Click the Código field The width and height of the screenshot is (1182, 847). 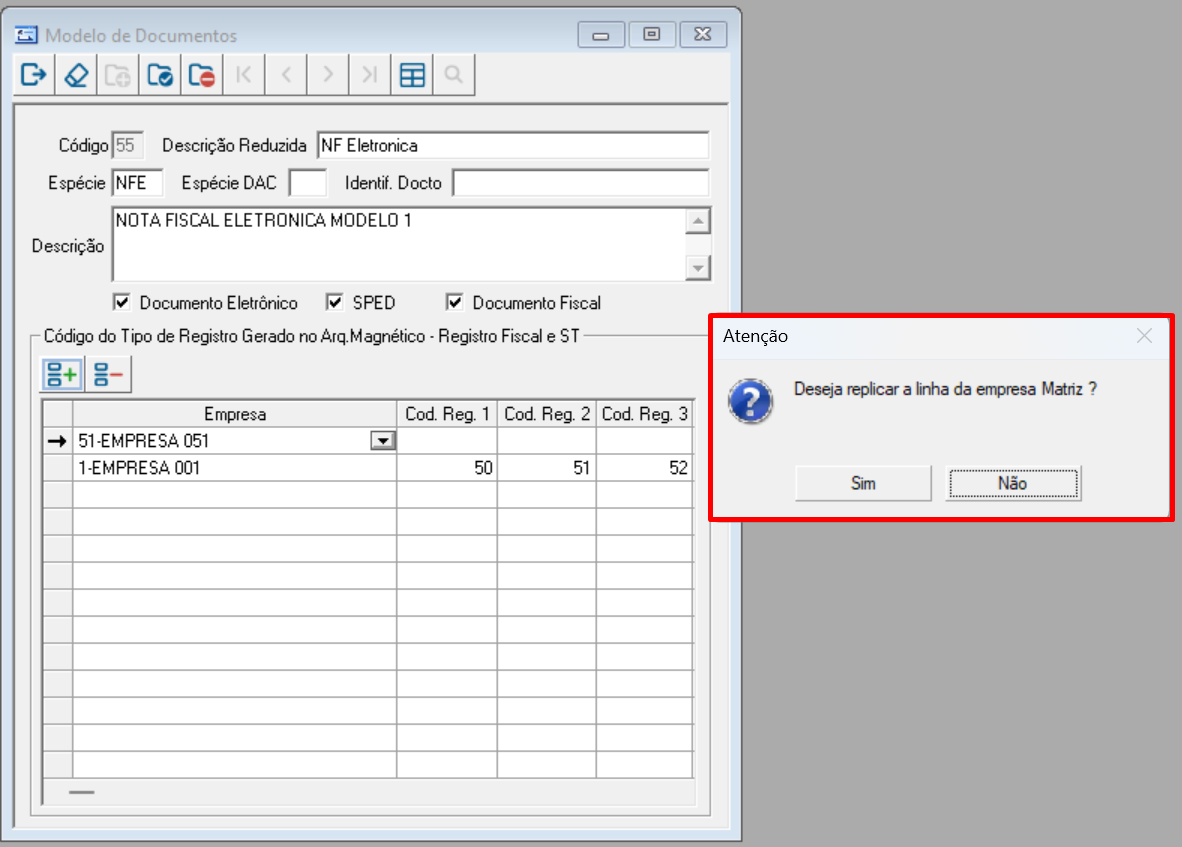click(127, 145)
